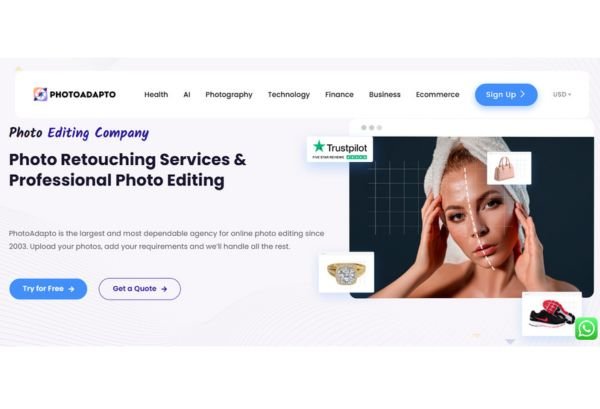Viewport: 600px width, 409px height.
Task: Click the arrow in Get a Quote
Action: [164, 289]
